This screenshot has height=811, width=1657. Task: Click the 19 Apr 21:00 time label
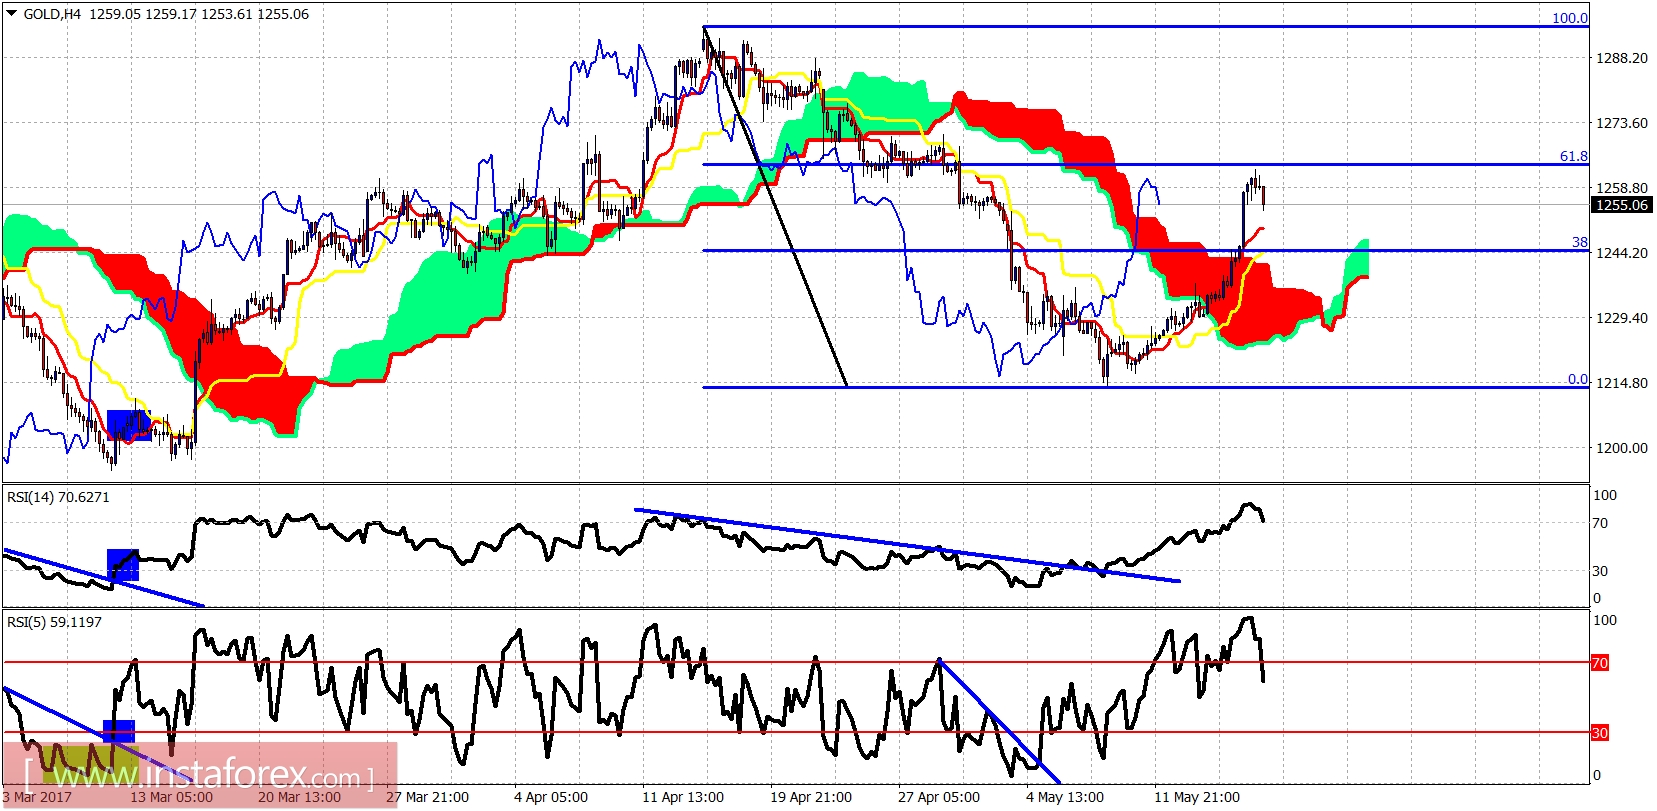click(811, 797)
